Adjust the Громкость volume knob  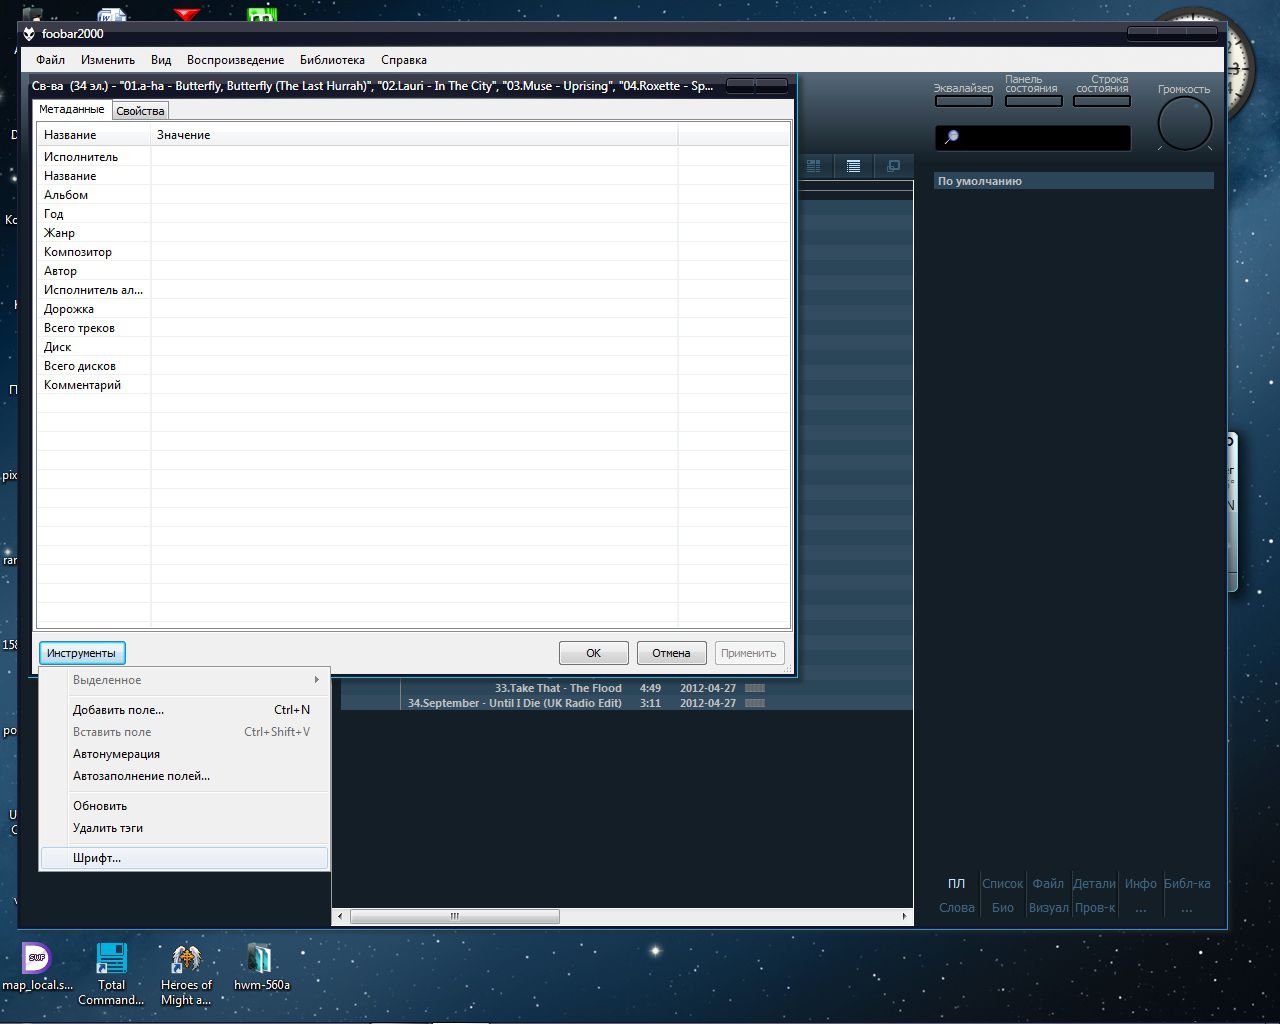pos(1185,124)
